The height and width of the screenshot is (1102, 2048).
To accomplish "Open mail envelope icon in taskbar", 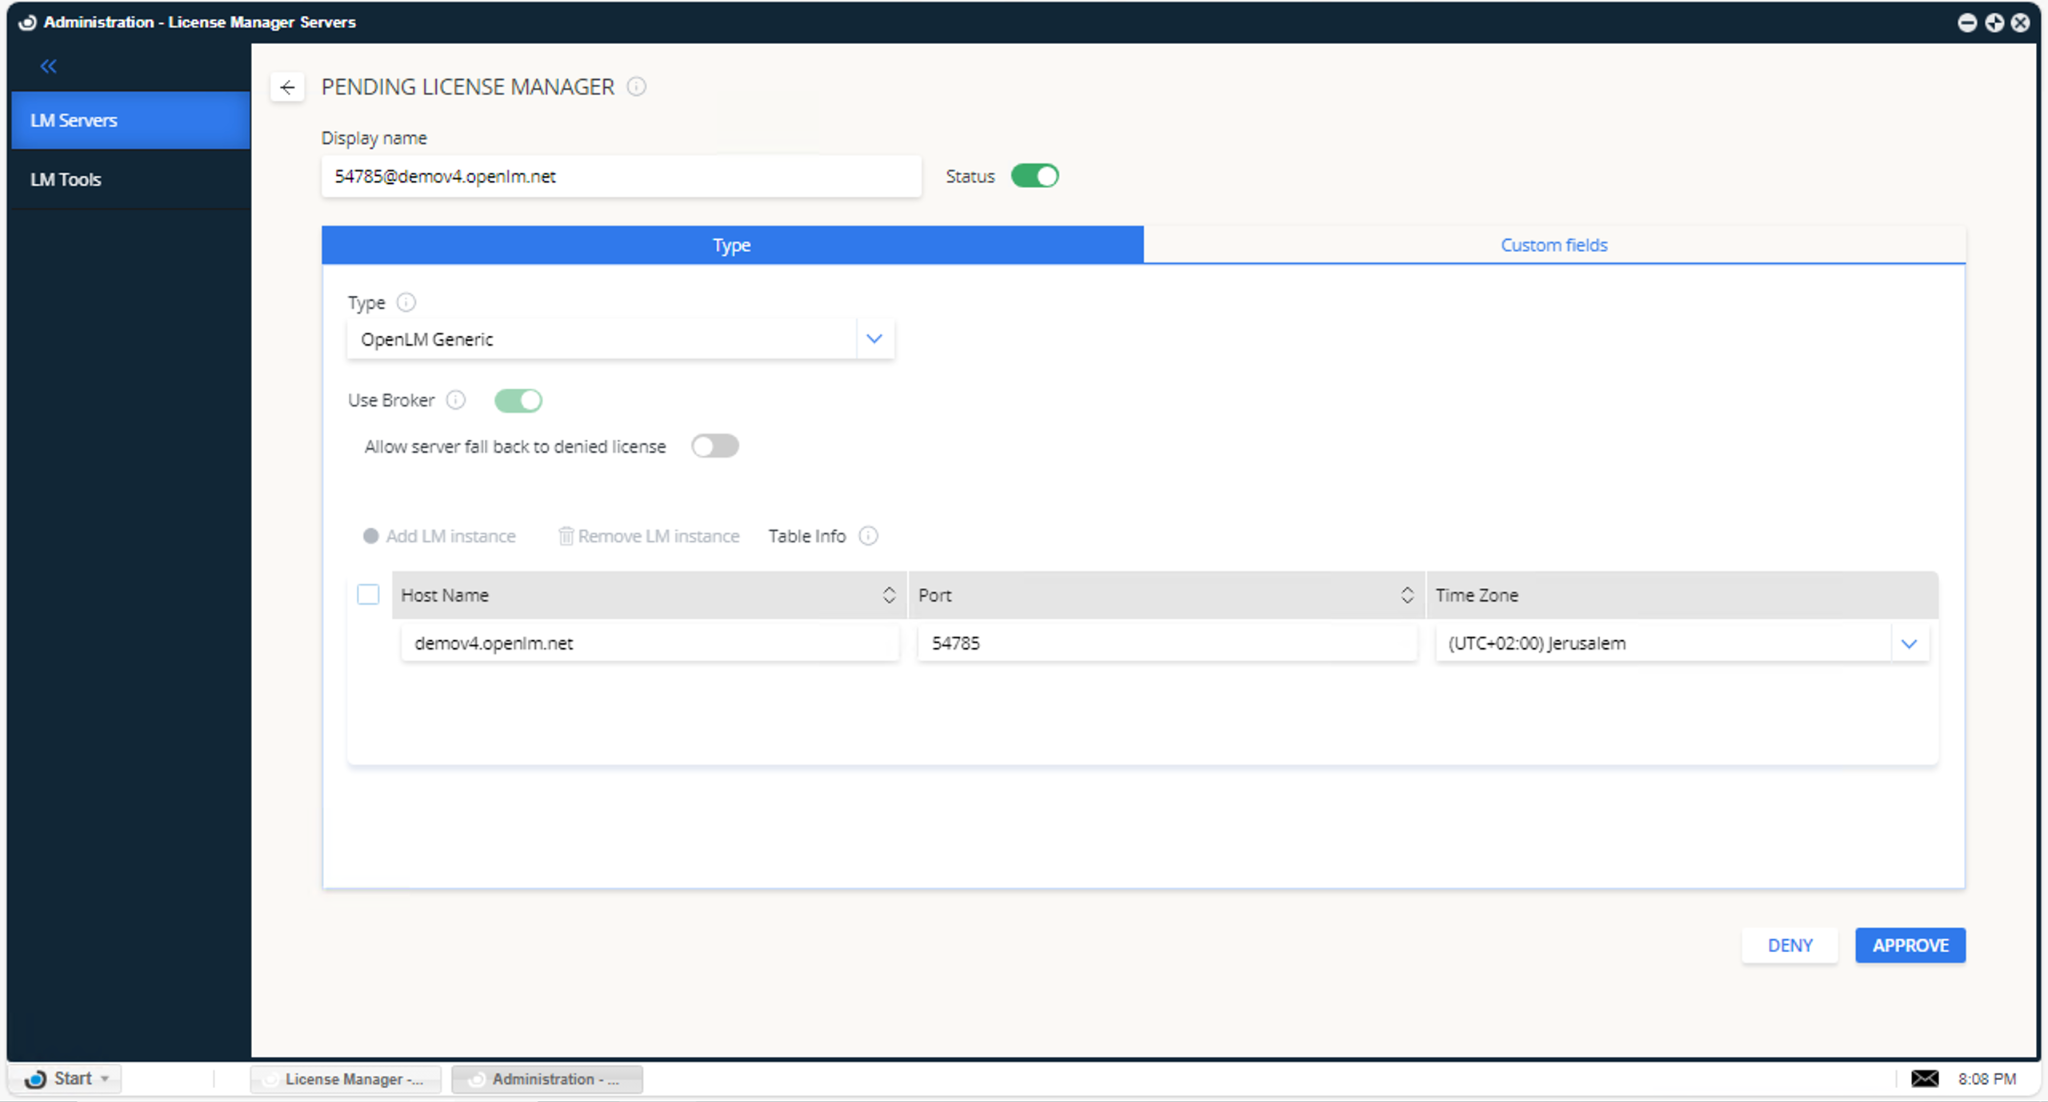I will pos(1924,1078).
